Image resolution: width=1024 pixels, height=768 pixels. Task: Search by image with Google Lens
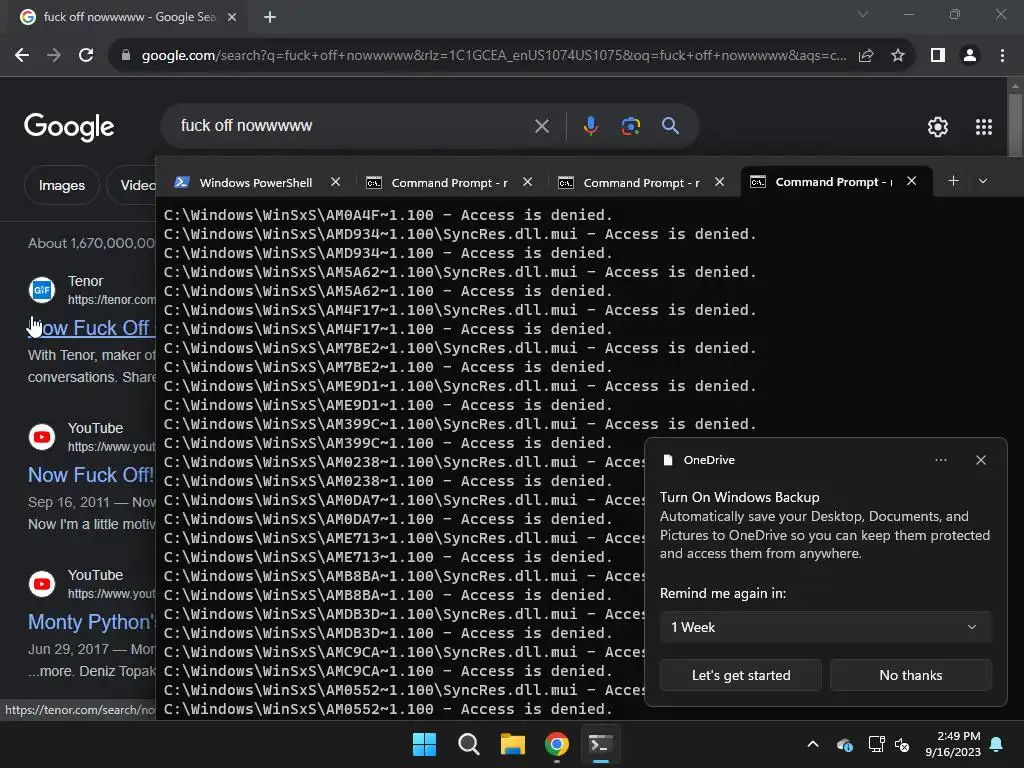point(630,126)
